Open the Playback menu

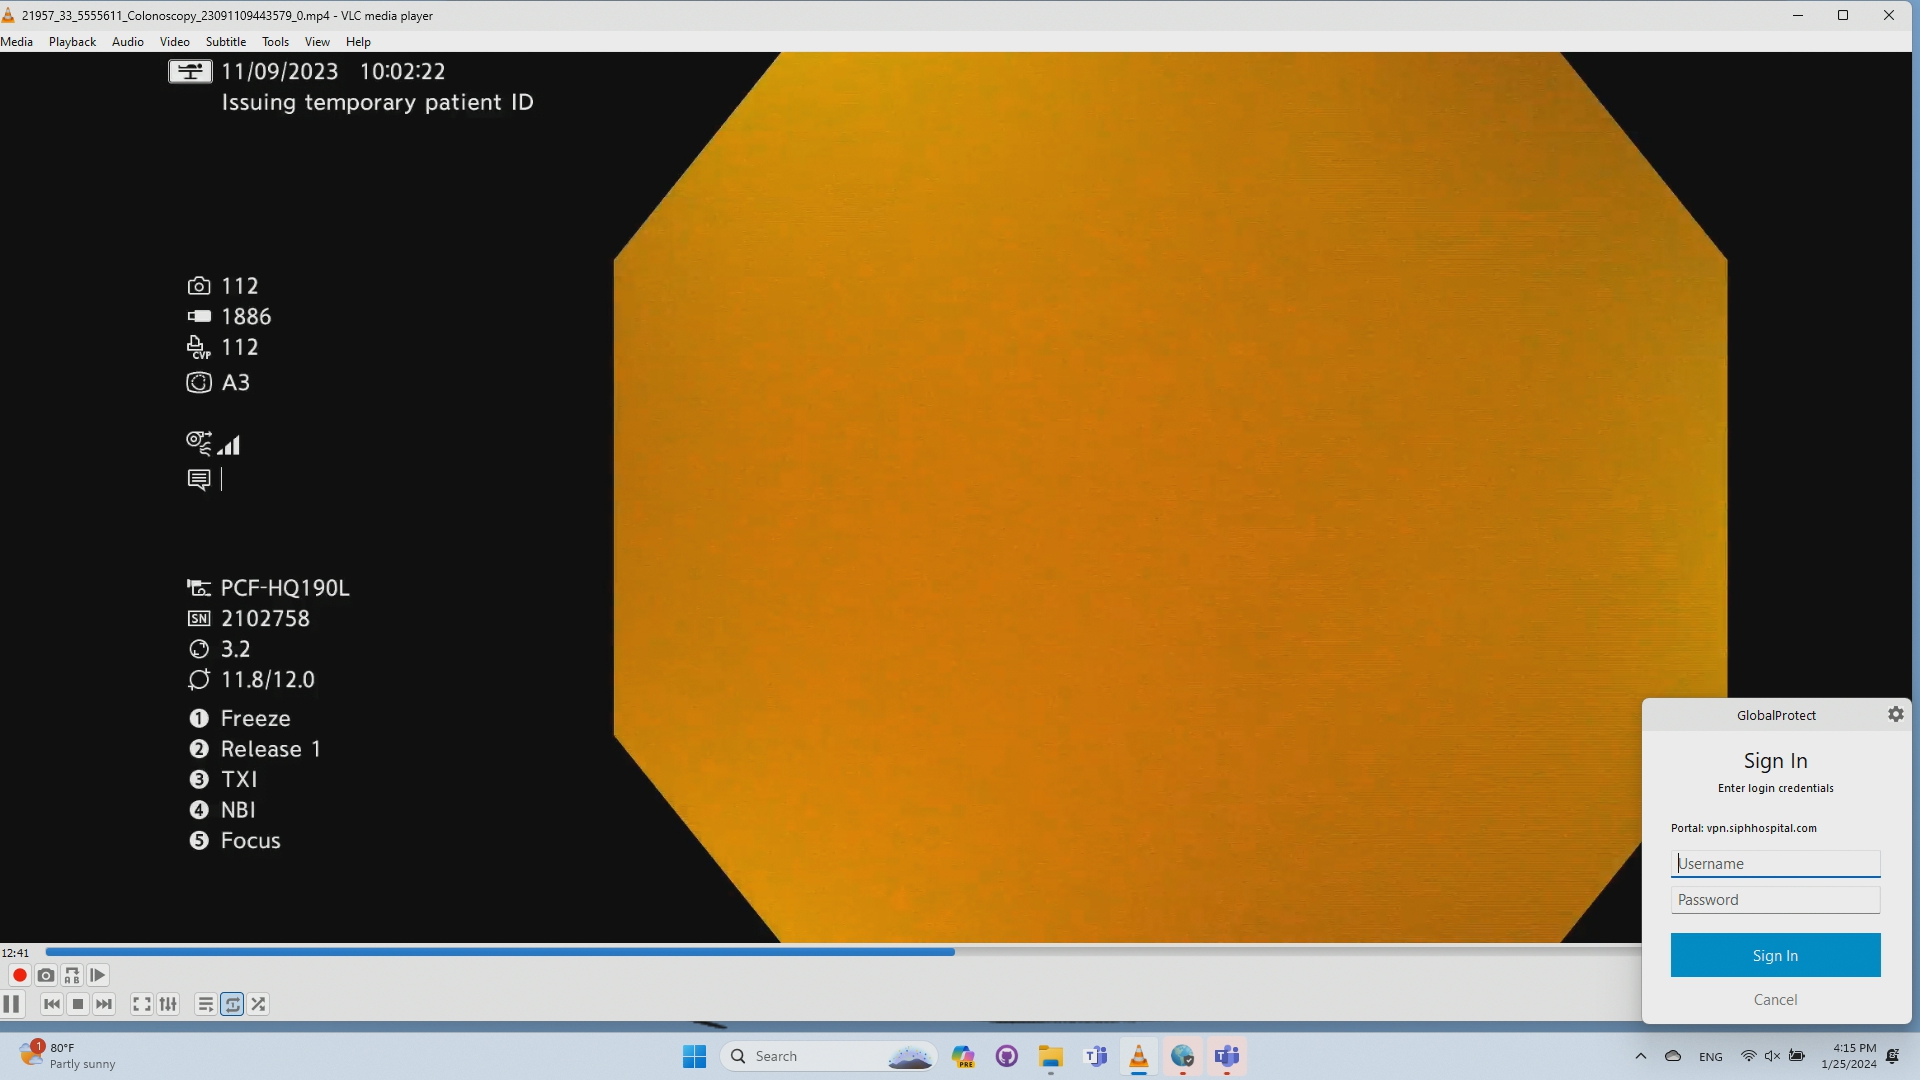click(x=72, y=42)
